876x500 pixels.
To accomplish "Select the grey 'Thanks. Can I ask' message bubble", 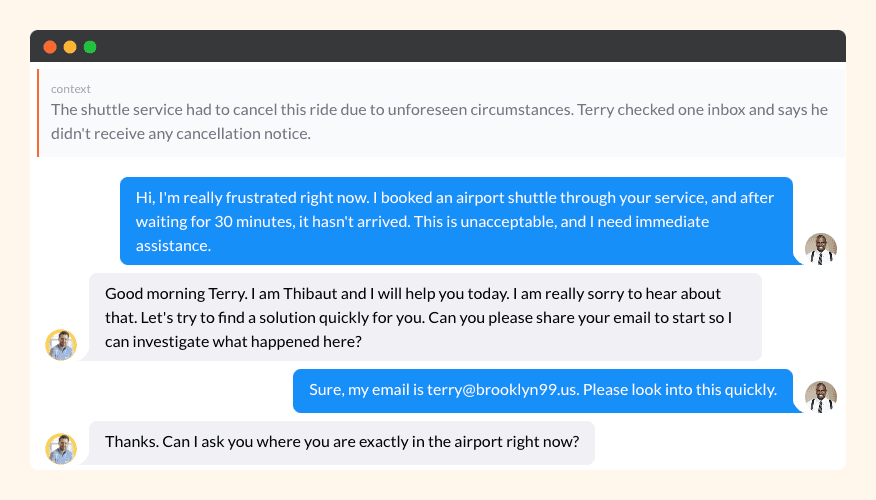I will click(x=342, y=442).
